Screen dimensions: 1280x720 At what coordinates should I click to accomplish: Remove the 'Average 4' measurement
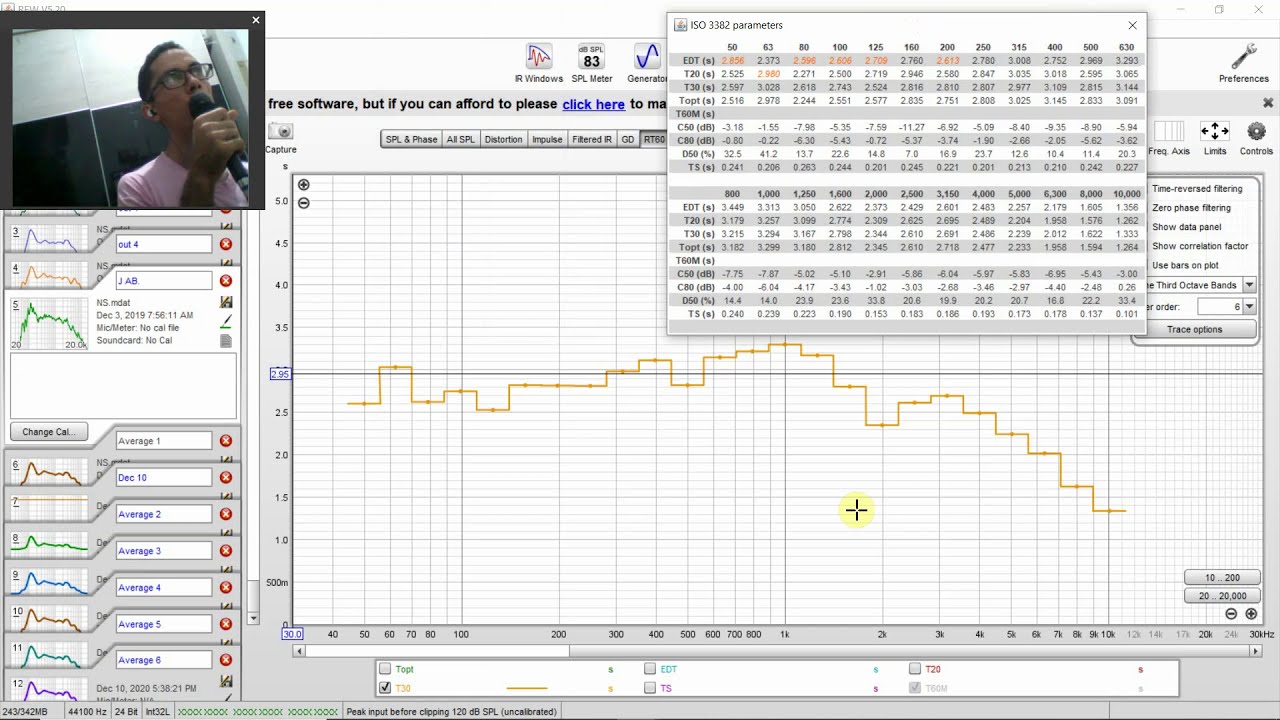(226, 587)
